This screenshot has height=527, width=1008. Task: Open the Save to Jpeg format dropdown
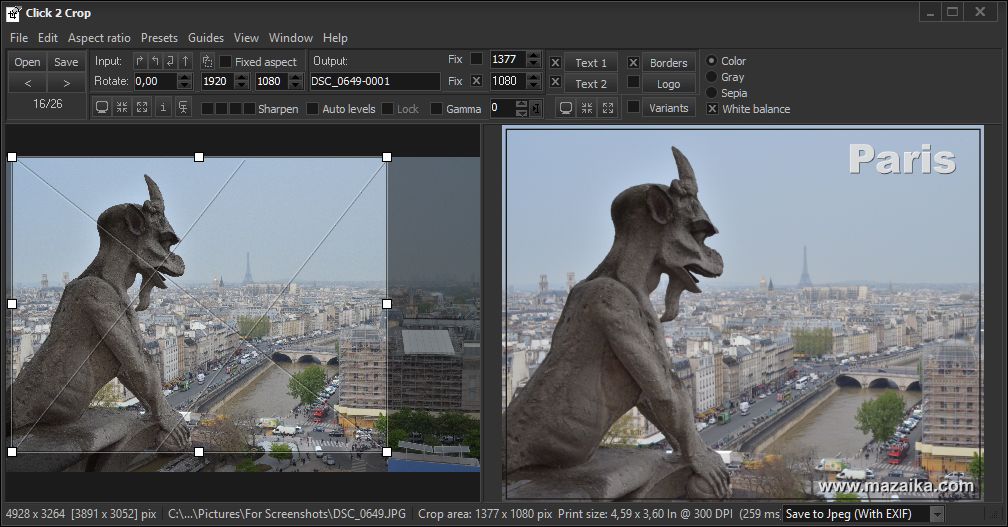937,514
